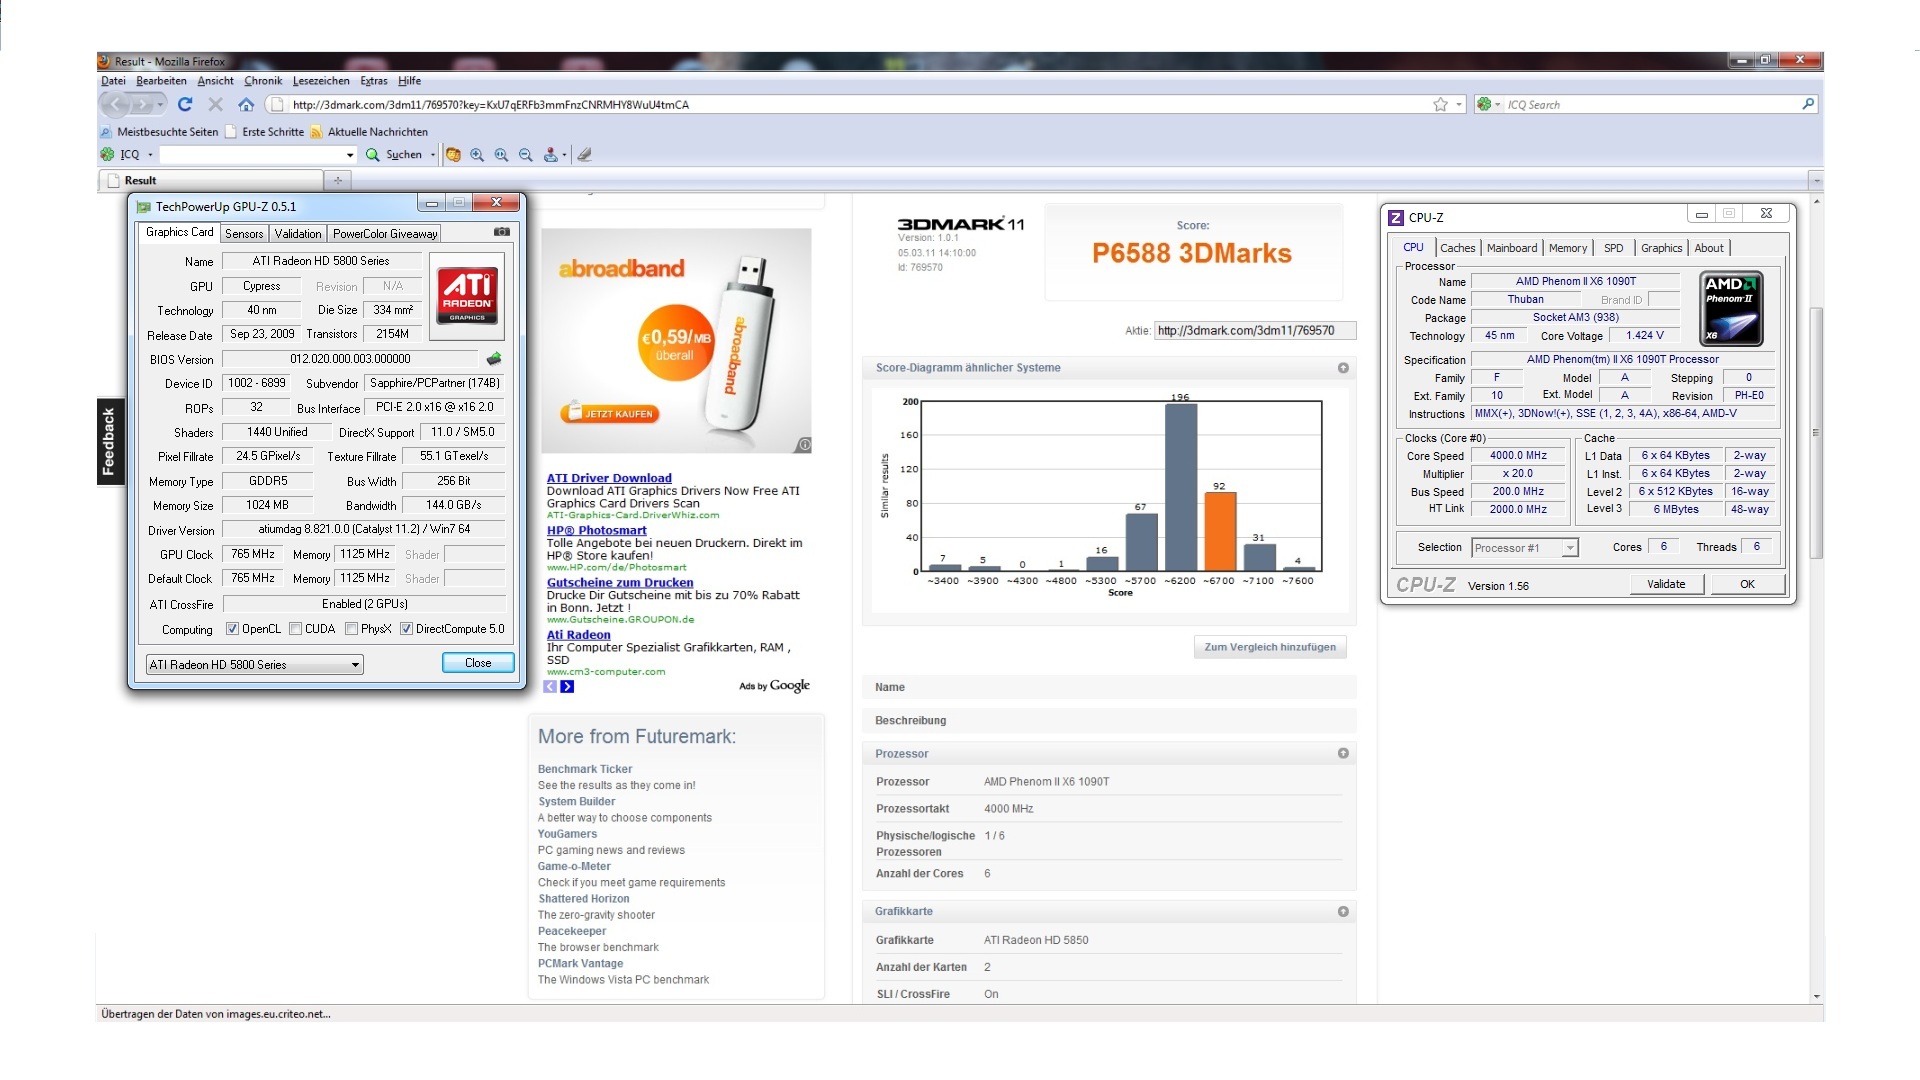Open the Suchen options dropdown arrow

pos(433,155)
